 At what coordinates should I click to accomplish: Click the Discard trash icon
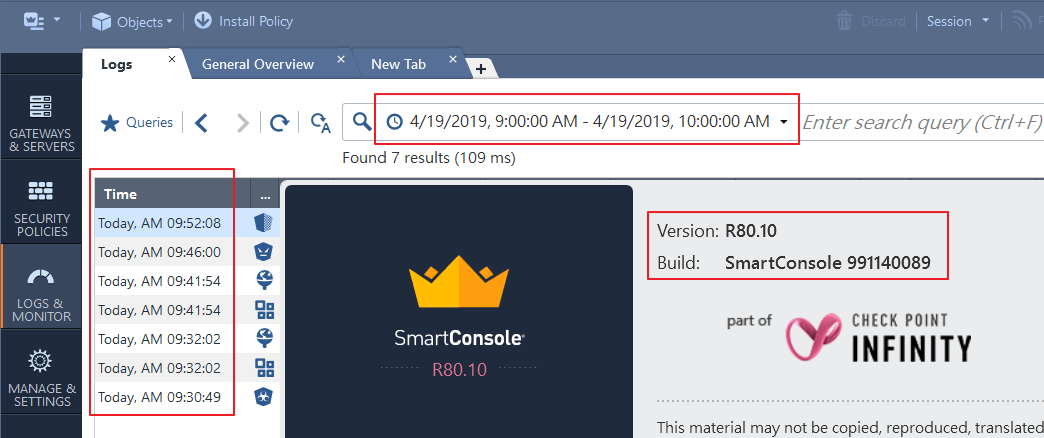pos(844,21)
